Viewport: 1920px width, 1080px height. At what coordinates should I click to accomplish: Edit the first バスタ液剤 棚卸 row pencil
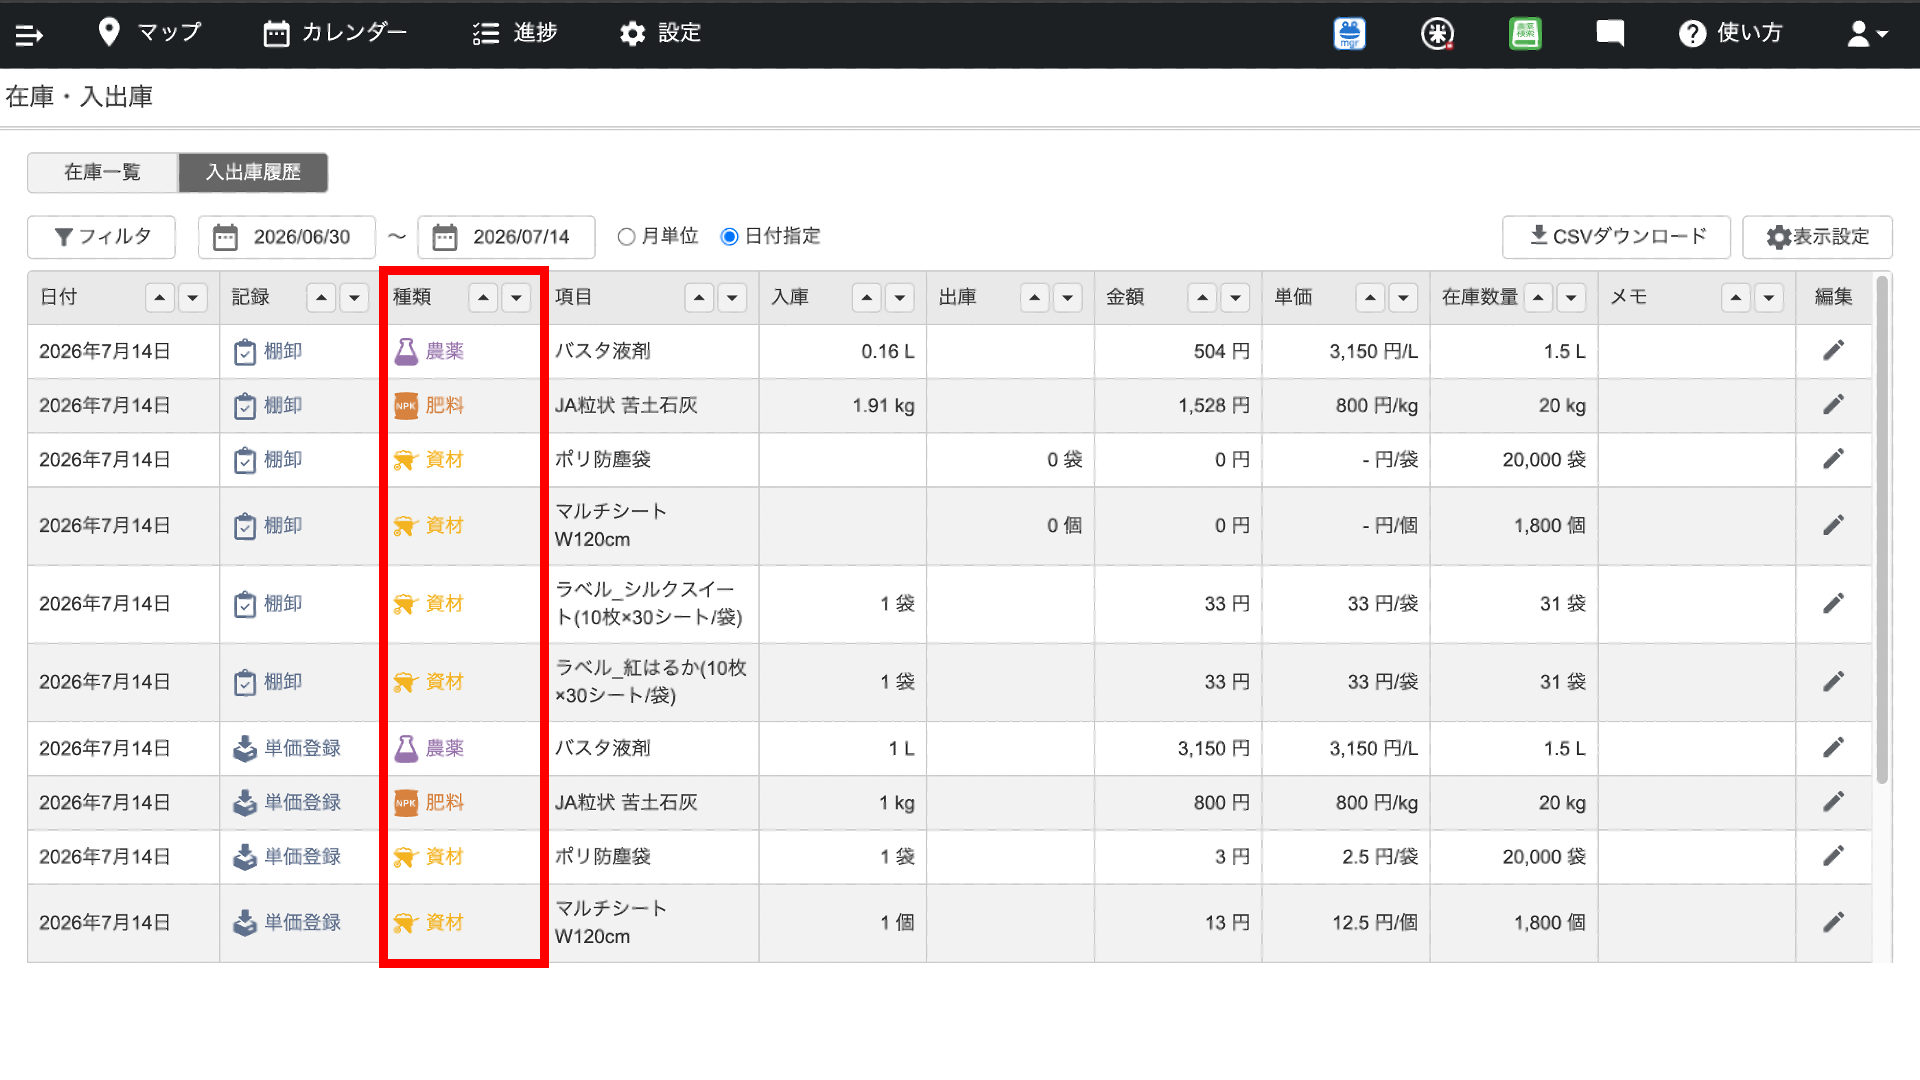(x=1833, y=351)
